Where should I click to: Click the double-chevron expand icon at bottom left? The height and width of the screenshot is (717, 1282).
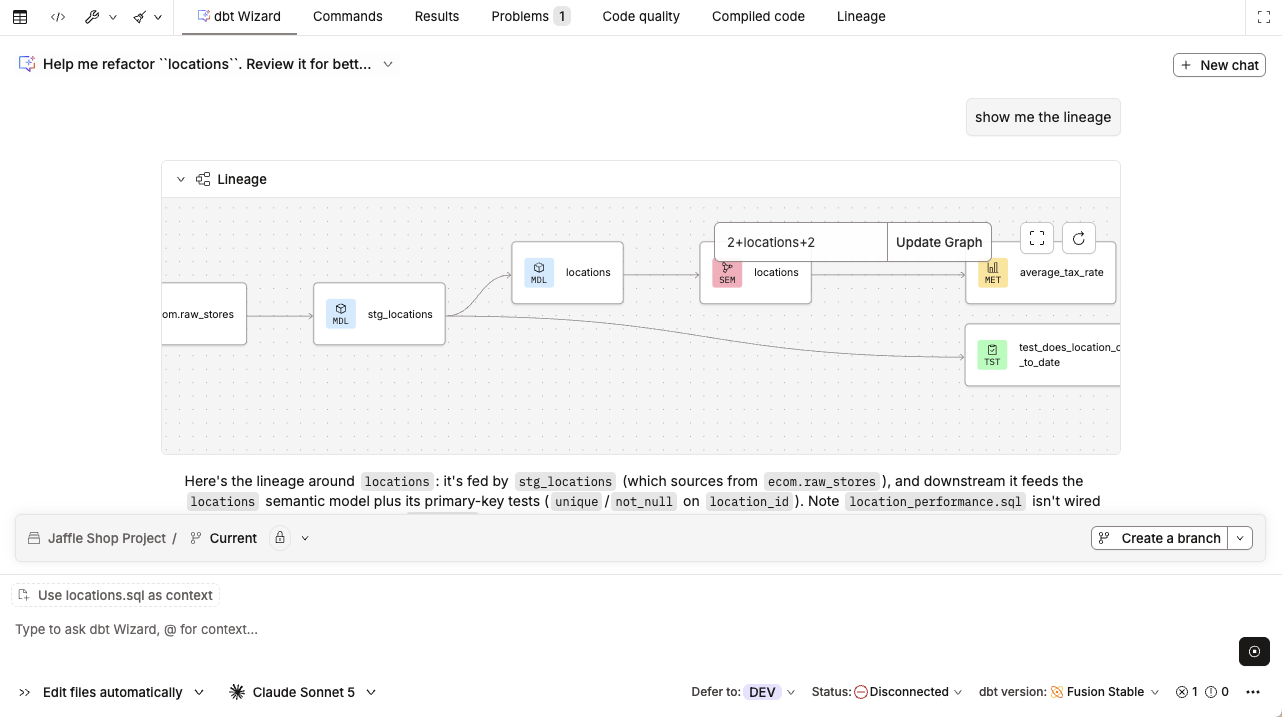pos(25,692)
